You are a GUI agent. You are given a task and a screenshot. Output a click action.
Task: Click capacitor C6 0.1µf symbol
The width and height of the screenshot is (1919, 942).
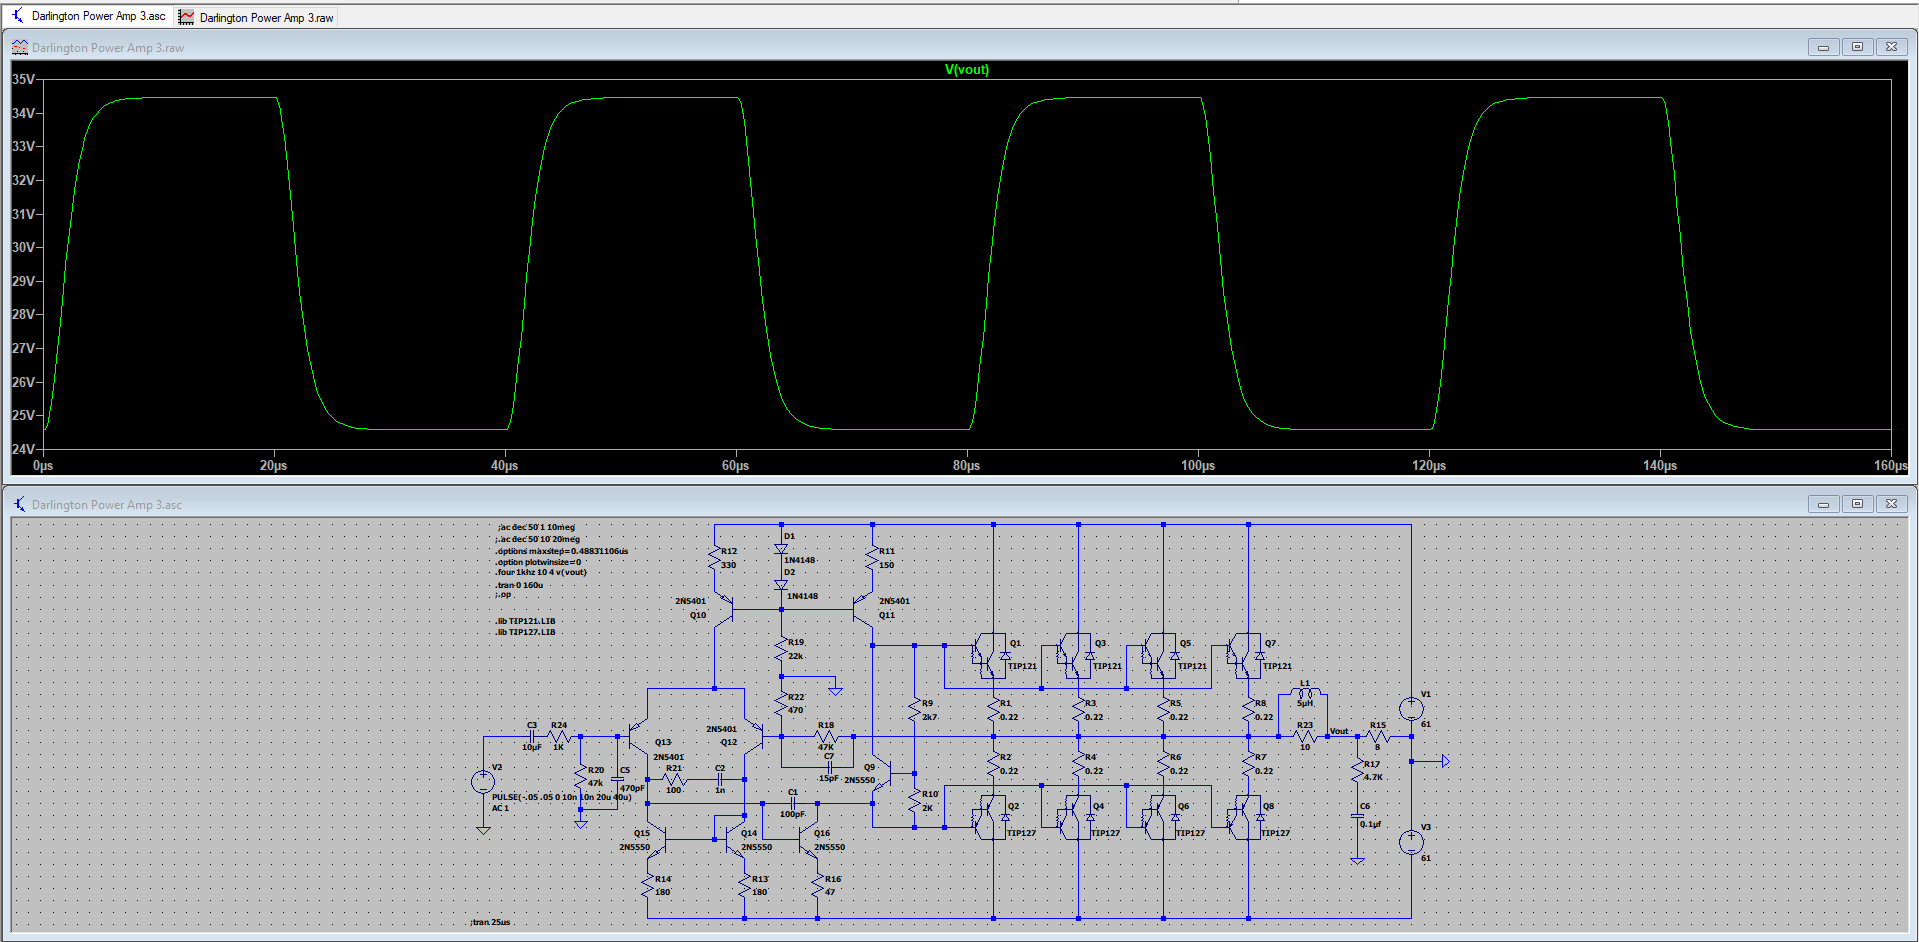[1357, 816]
